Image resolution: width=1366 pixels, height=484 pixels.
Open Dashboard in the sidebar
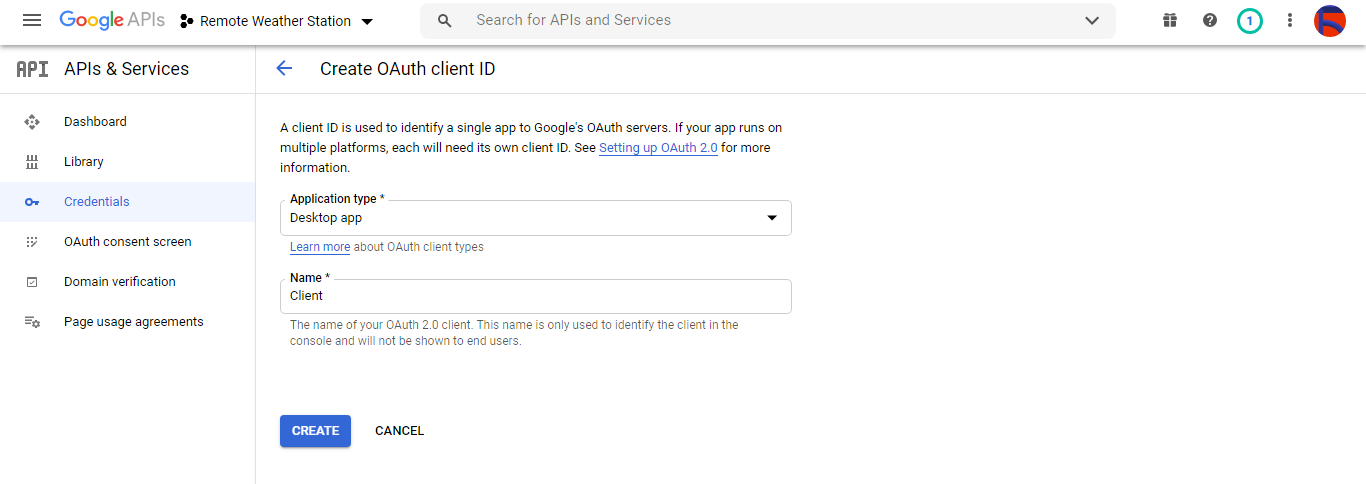[95, 122]
